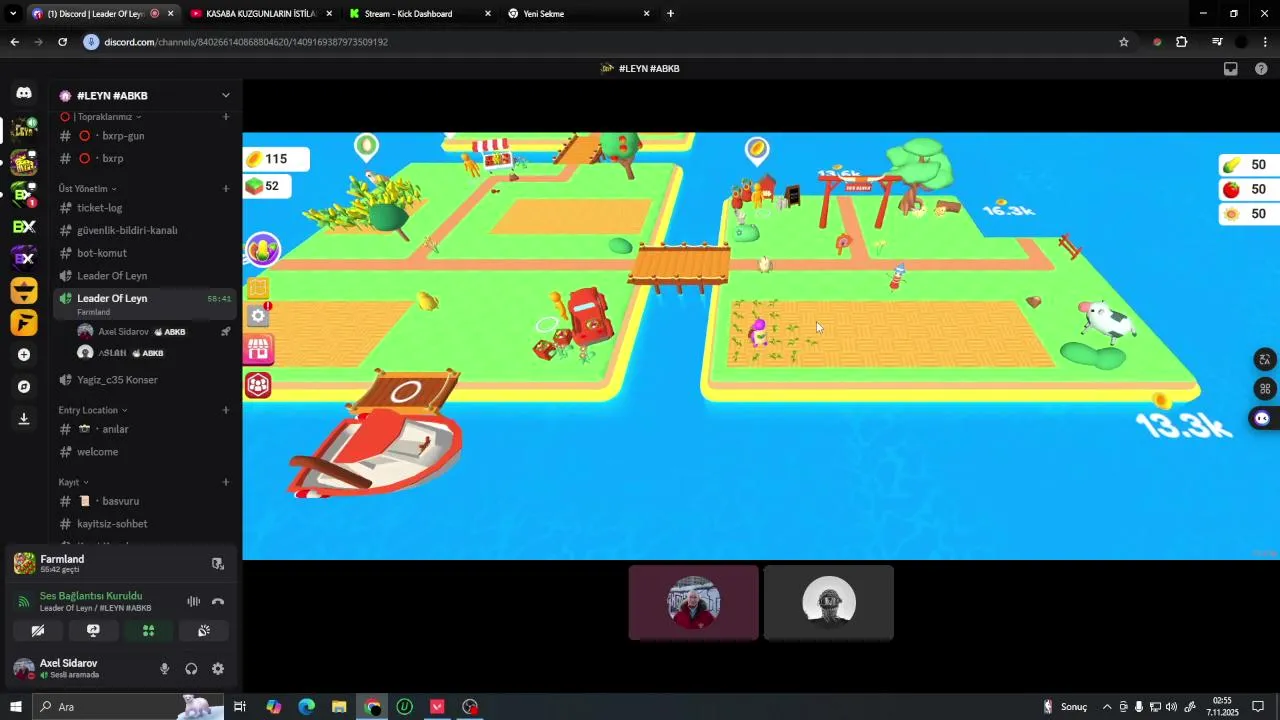
Task: Click the Discord logo button on right edge
Action: [x=1262, y=419]
